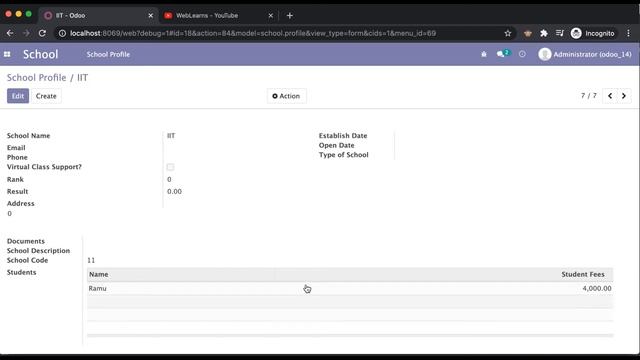Viewport: 640px width, 360px height.
Task: Click the macOS yellow minimize button
Action: [18, 14]
